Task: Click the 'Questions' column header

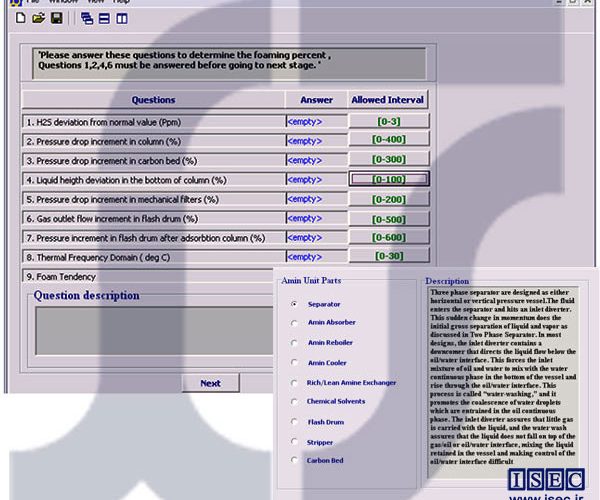Action: tap(153, 100)
